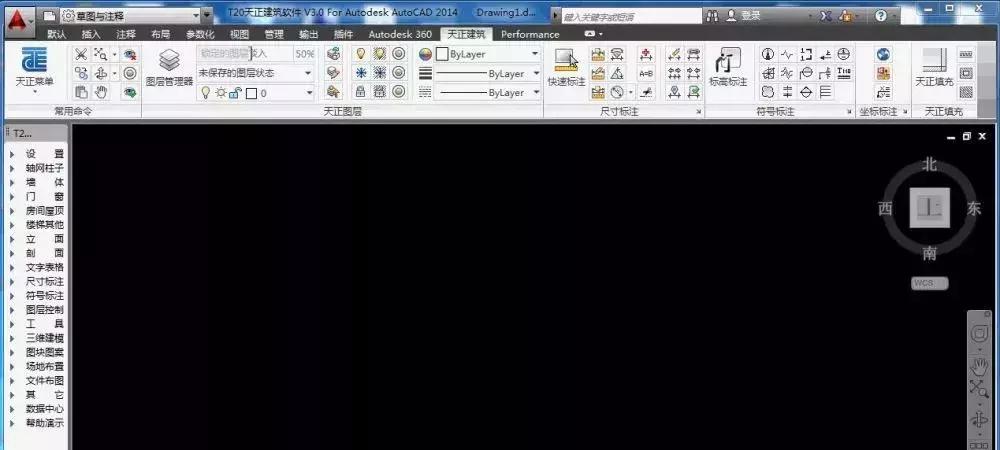Click the THB drawing title icon
The height and width of the screenshot is (450, 1000).
point(844,73)
